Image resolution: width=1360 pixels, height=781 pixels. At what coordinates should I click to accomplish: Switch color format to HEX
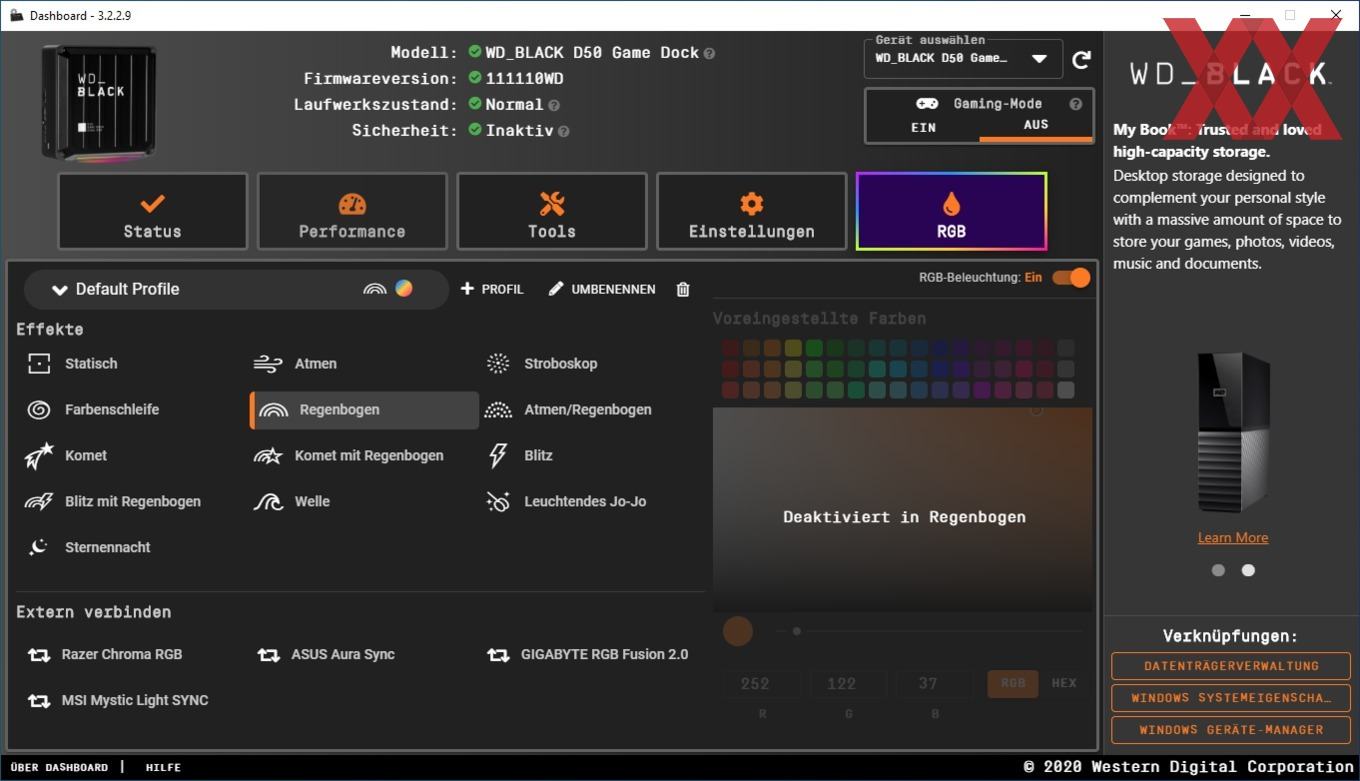[1064, 683]
